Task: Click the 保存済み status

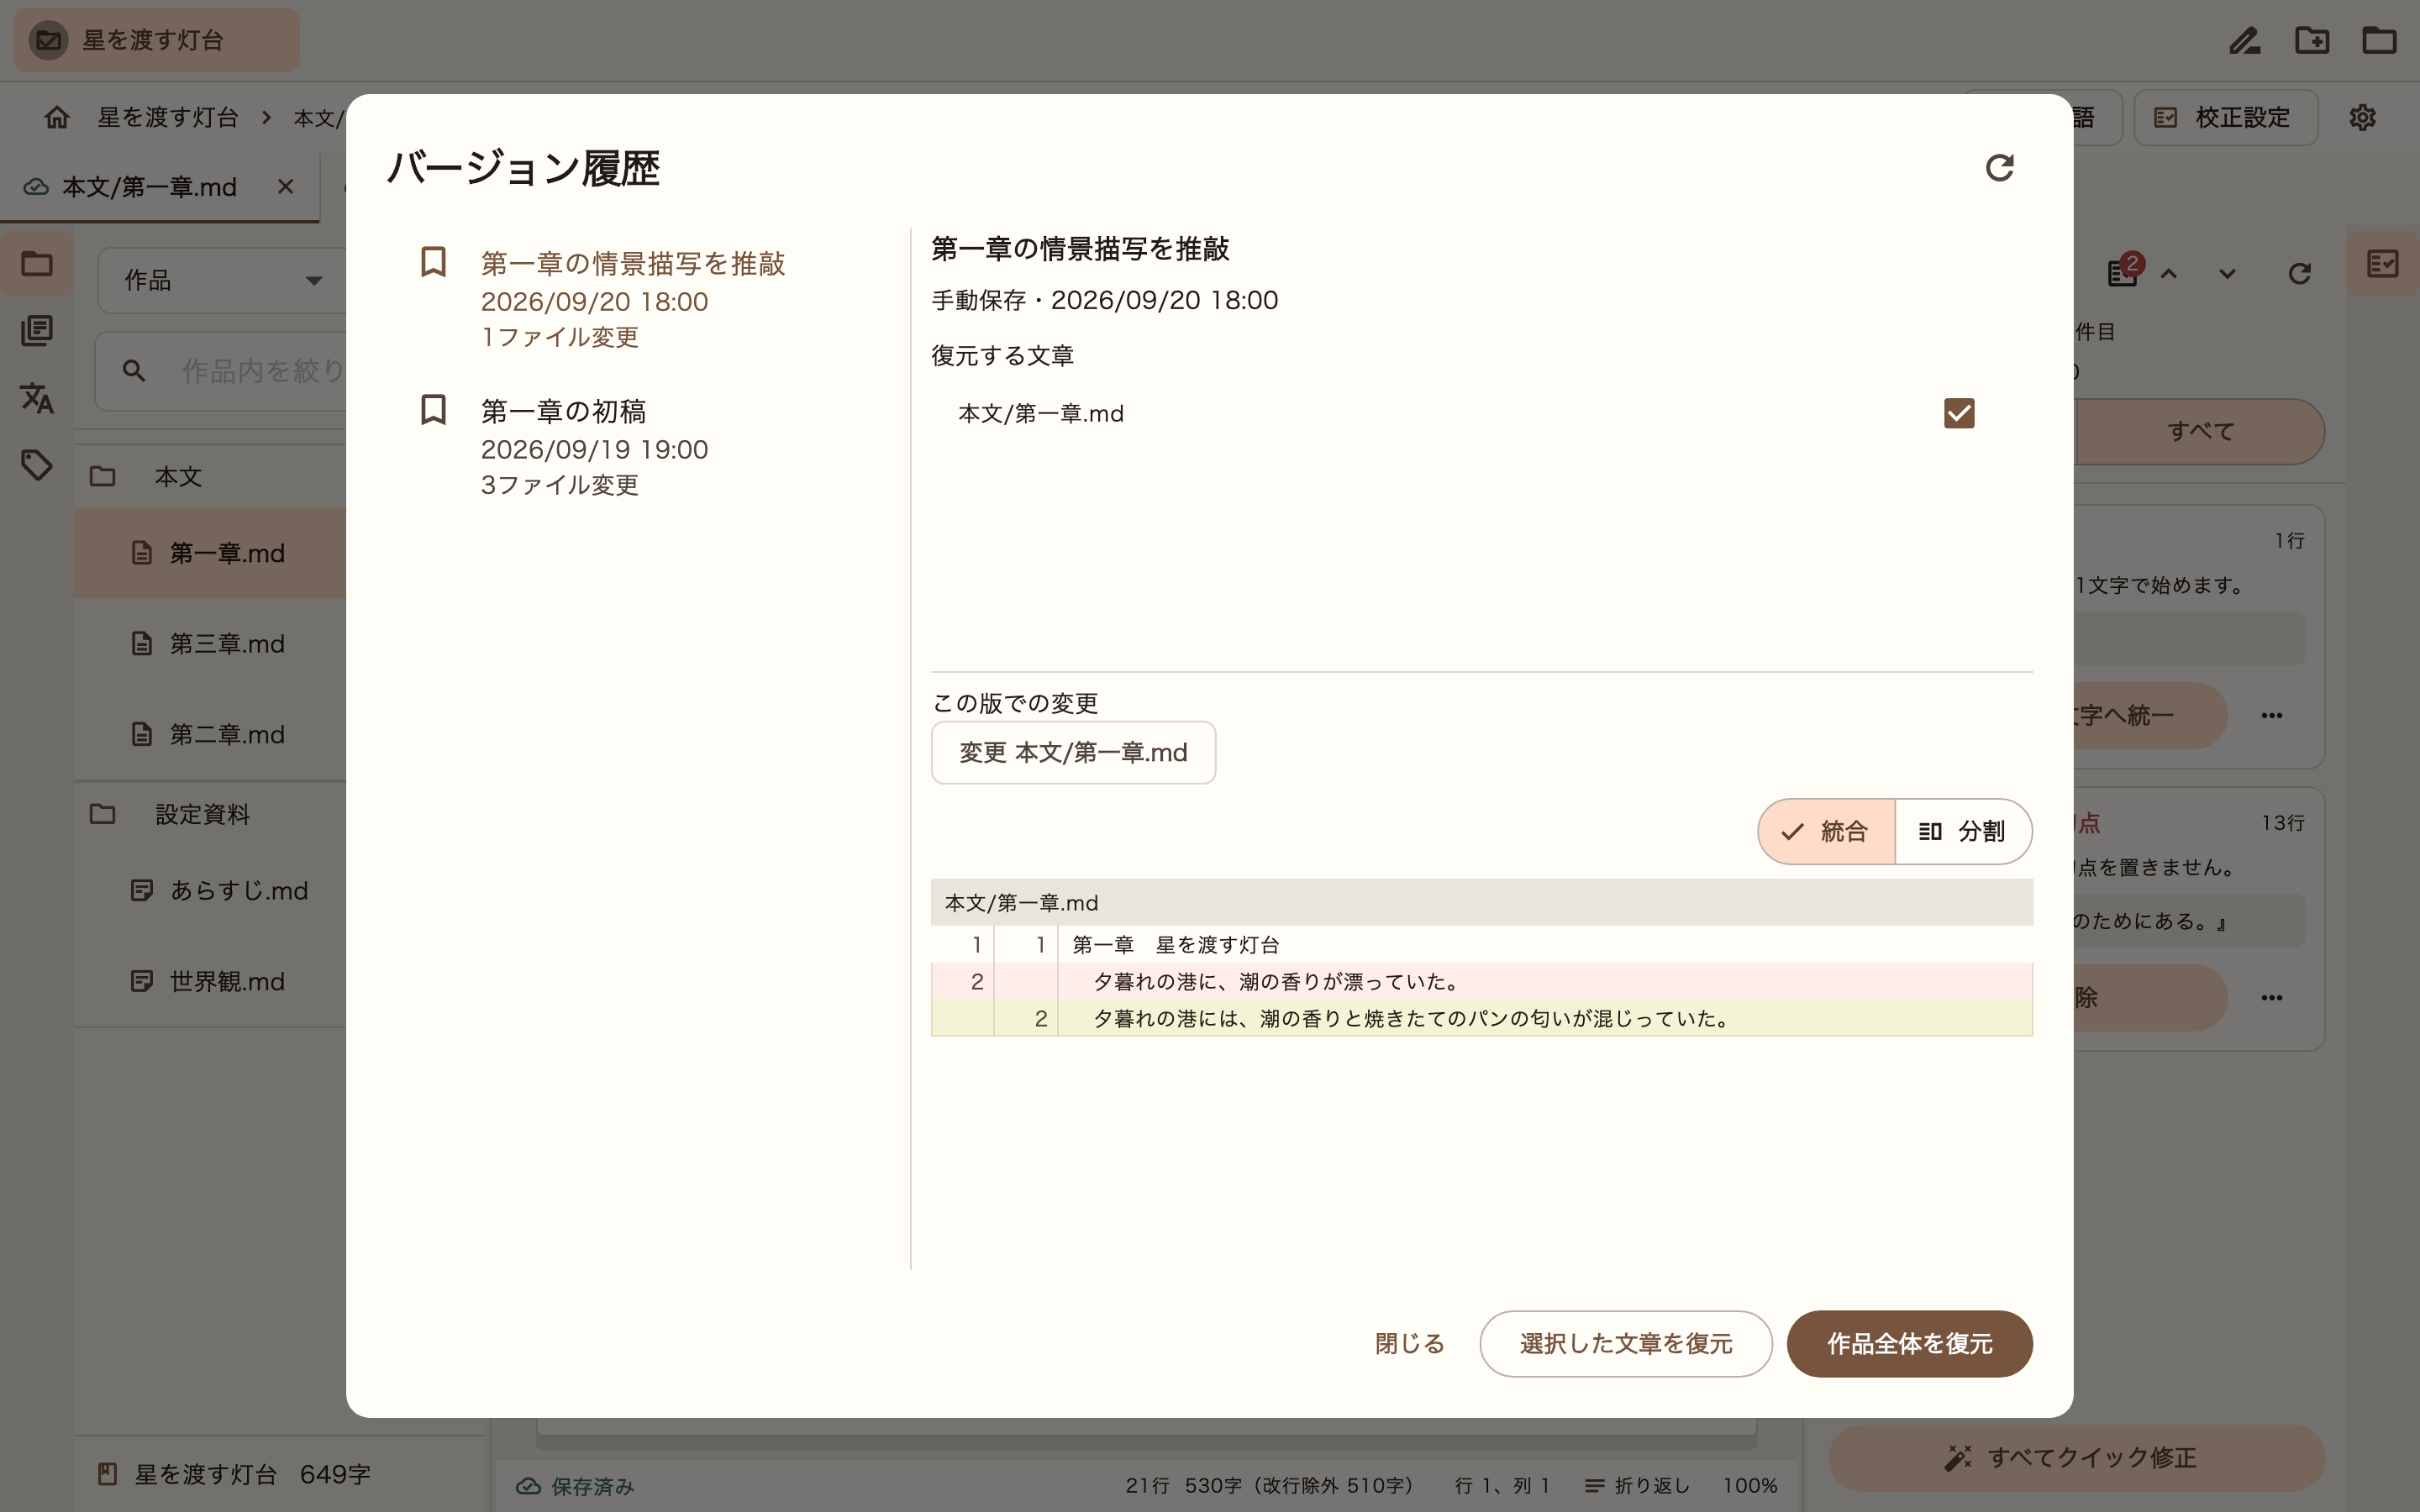Action: pos(575,1486)
